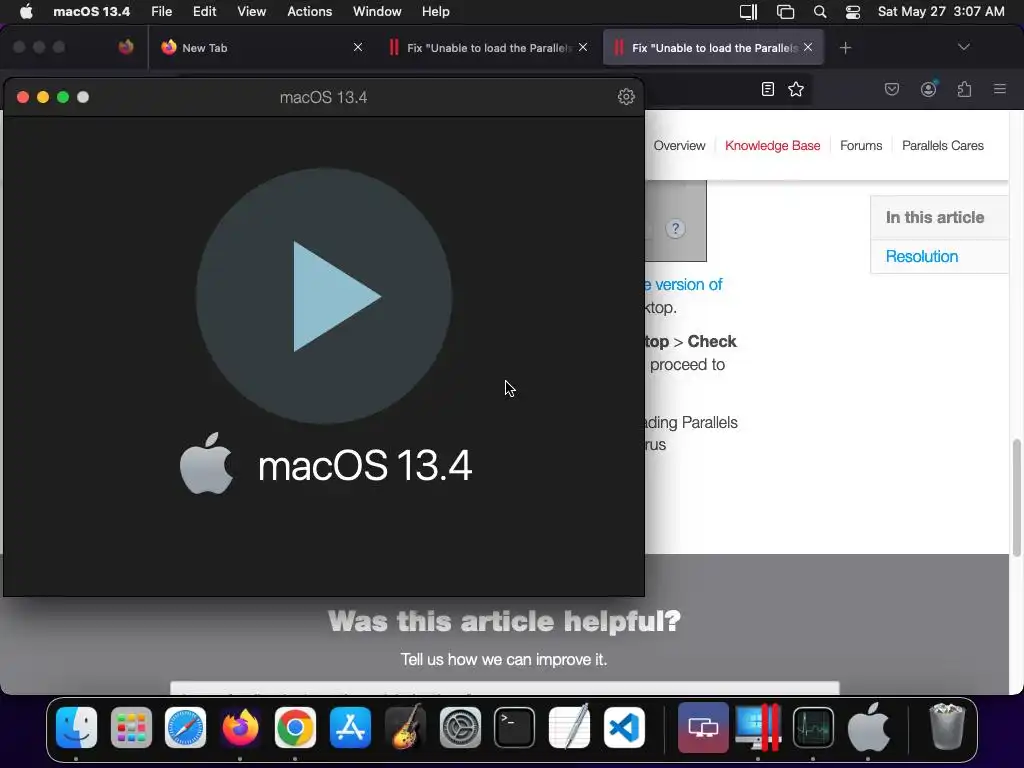Image resolution: width=1024 pixels, height=768 pixels.
Task: Click the gray fourth button in VM title bar
Action: click(83, 97)
